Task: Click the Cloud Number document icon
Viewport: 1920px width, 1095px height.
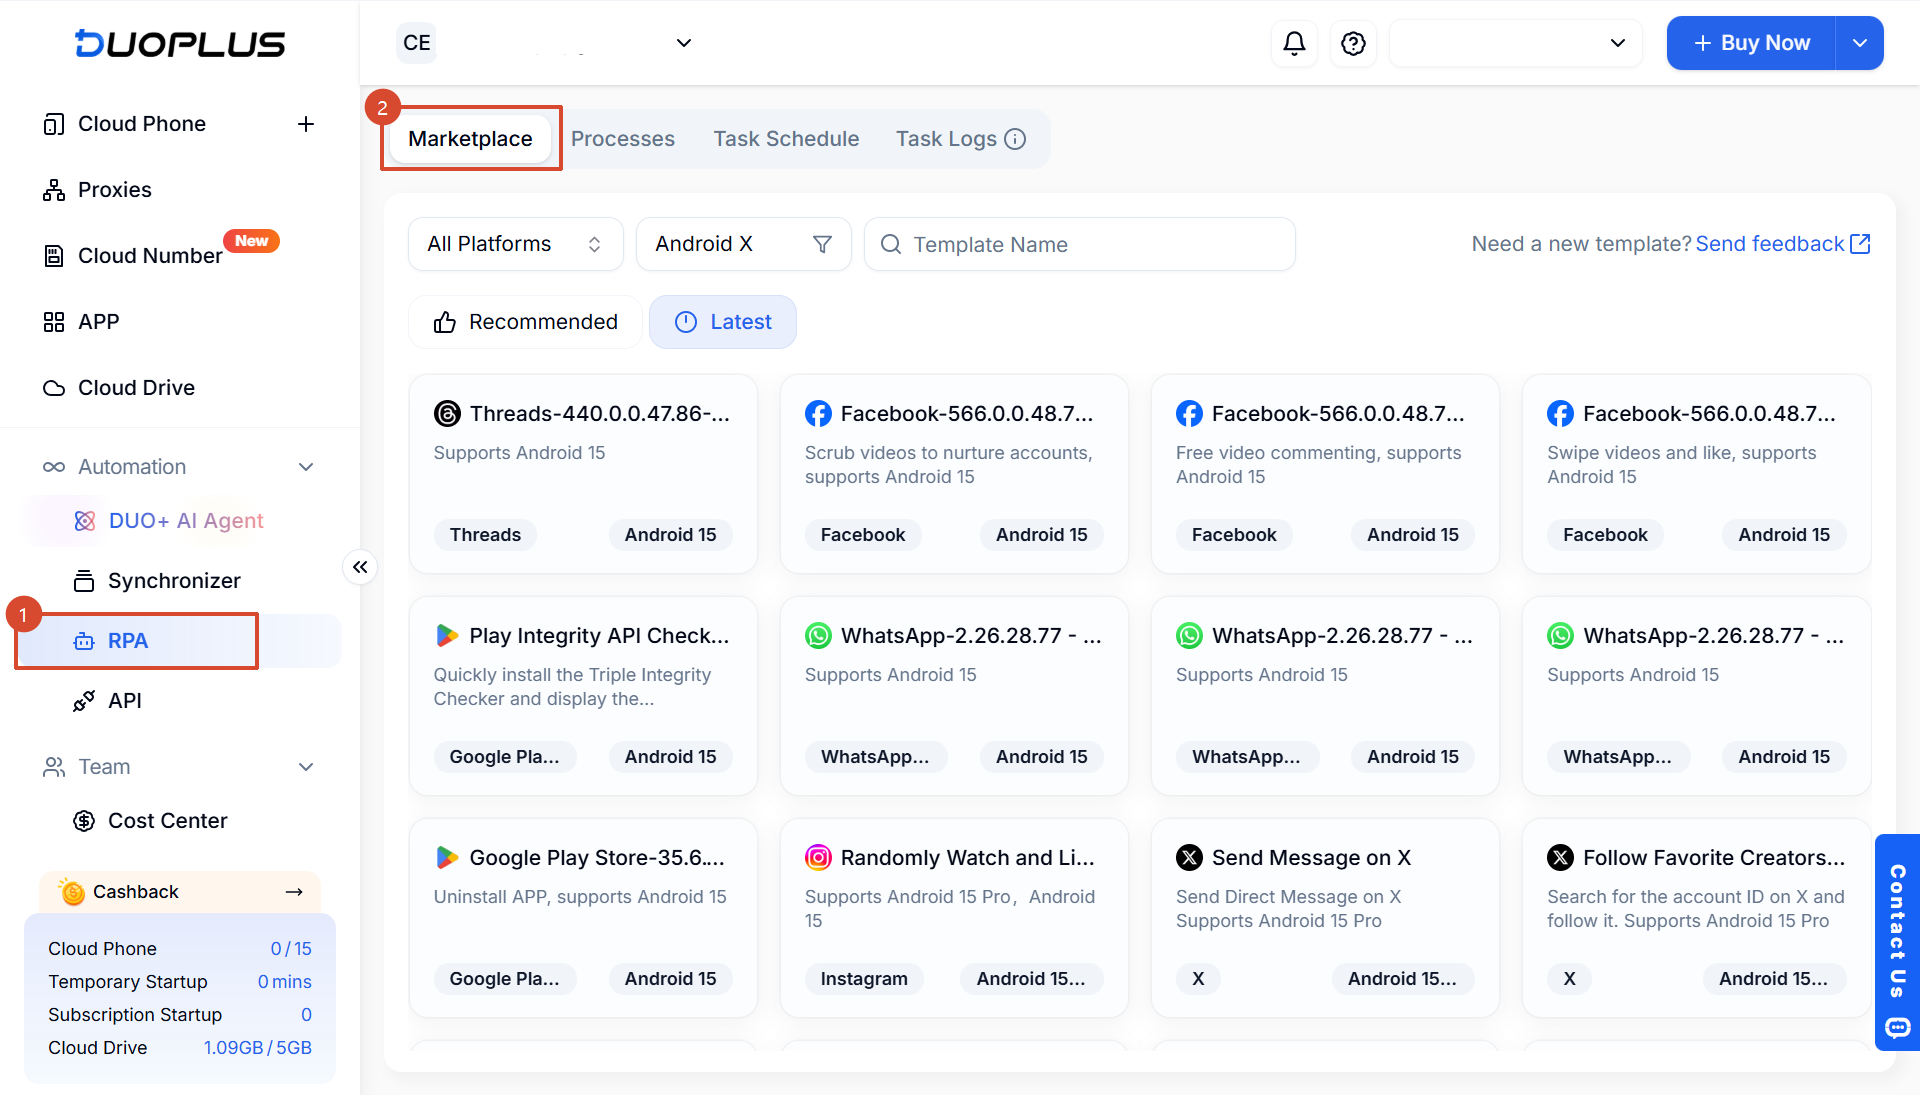Action: (54, 256)
